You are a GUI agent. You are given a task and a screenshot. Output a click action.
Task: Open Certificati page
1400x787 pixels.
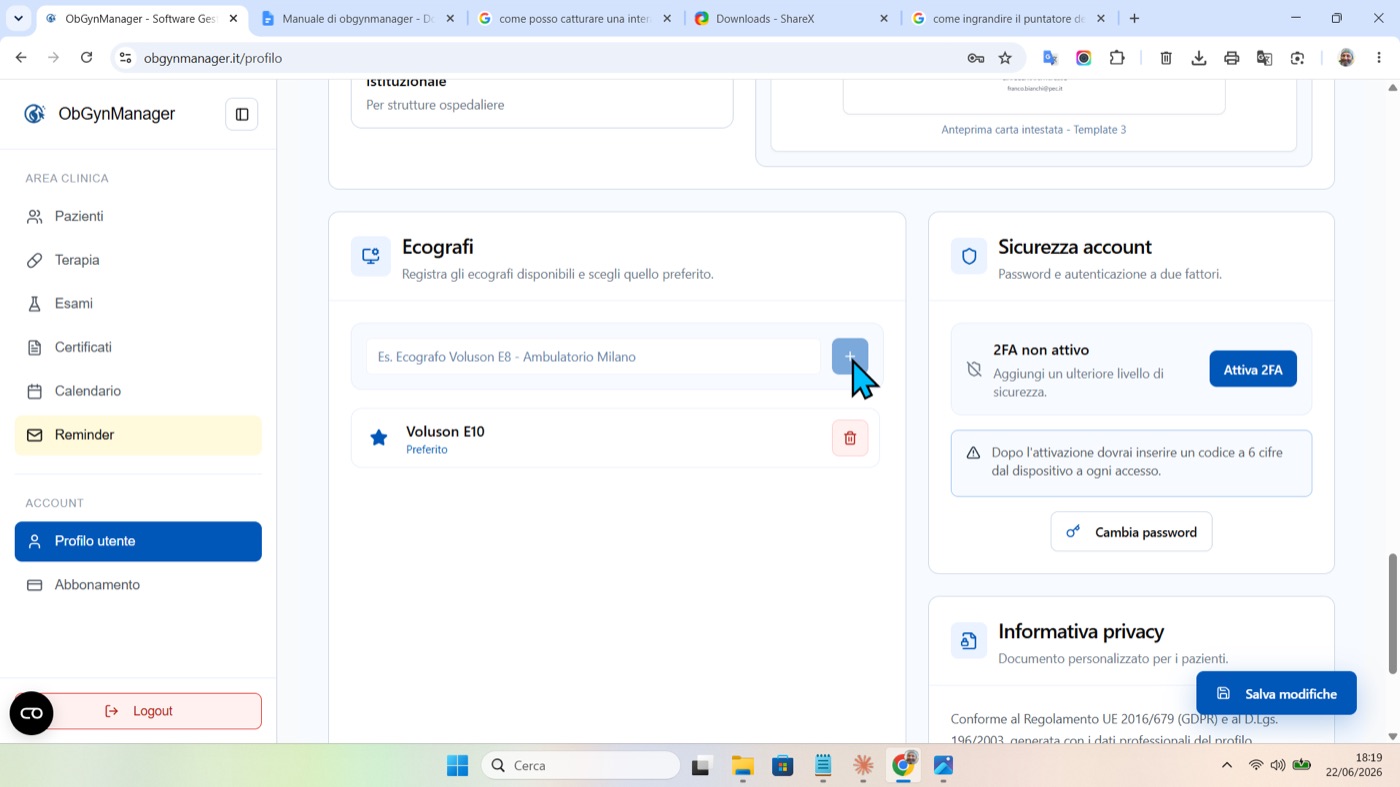click(x=138, y=347)
